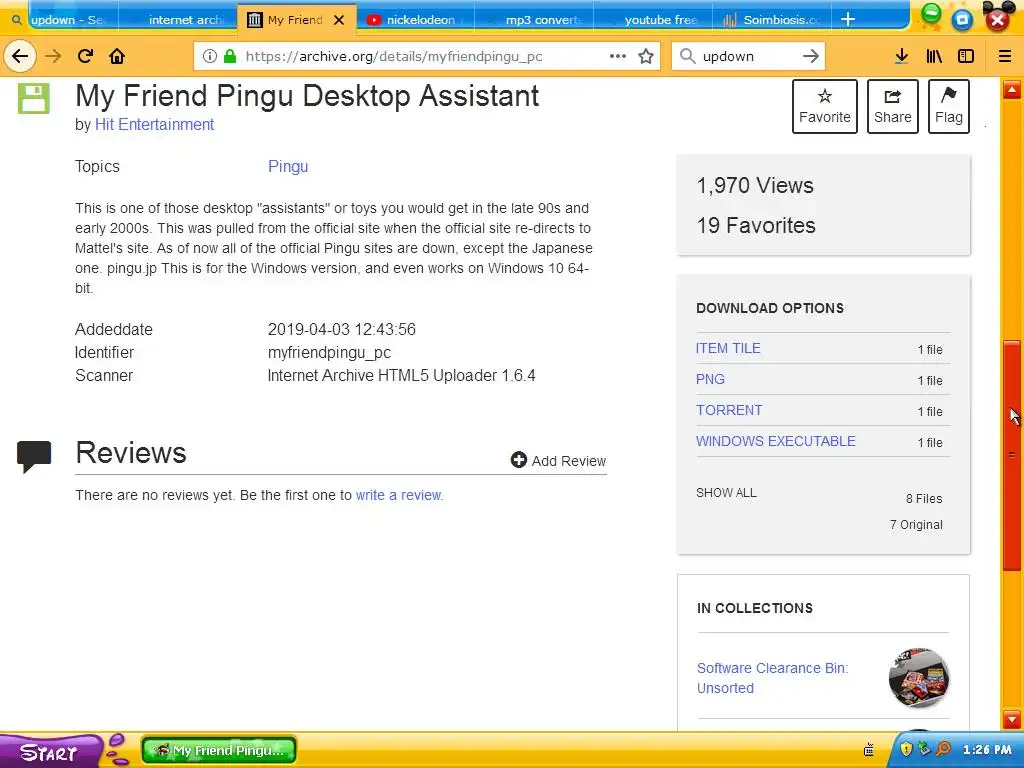Viewport: 1024px width, 768px height.
Task: Click the 19 Favorites text
Action: [x=756, y=225]
